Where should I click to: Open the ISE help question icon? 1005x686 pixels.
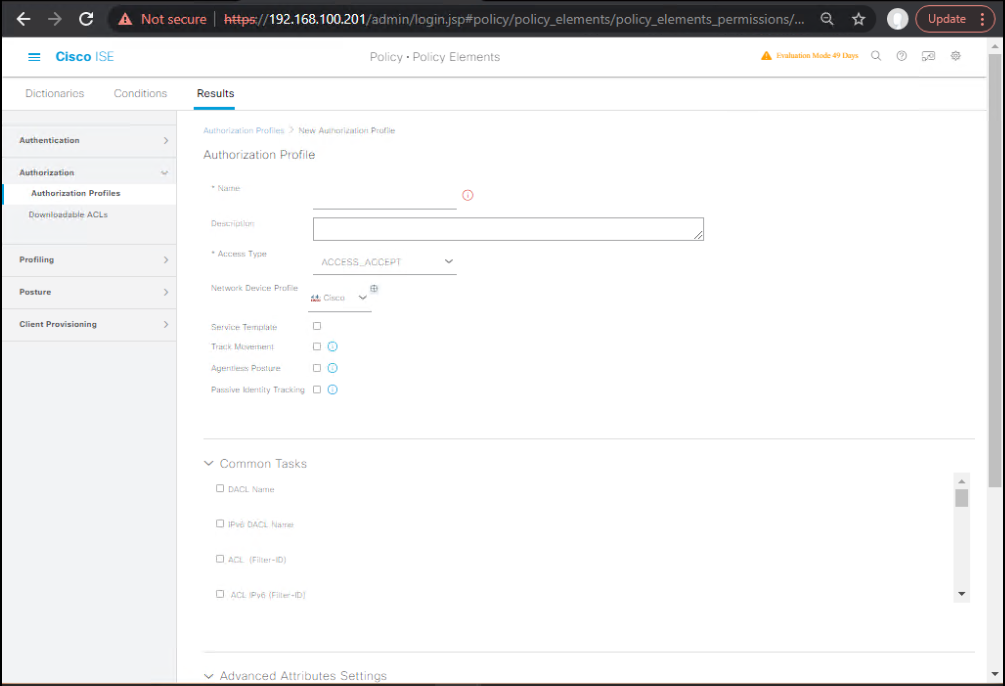[901, 56]
